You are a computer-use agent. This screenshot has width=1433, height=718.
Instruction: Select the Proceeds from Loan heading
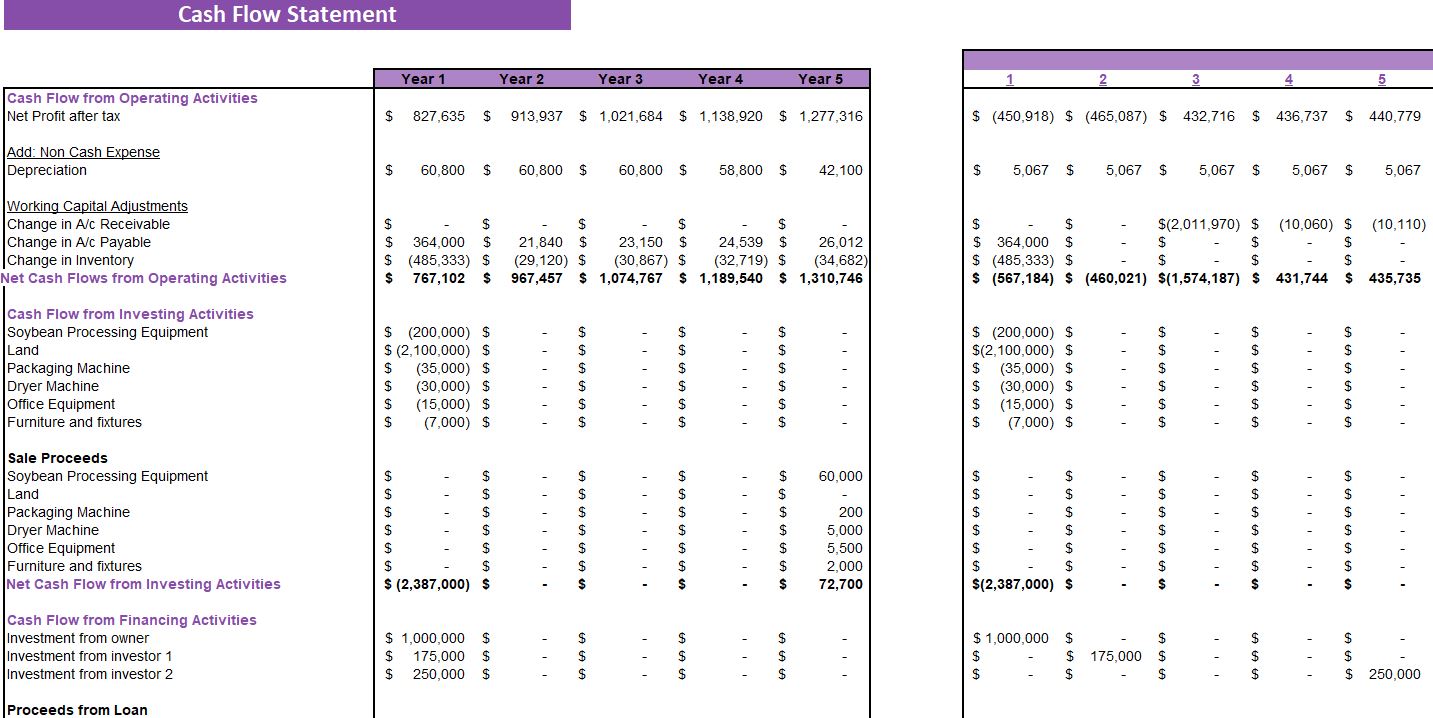click(x=75, y=710)
